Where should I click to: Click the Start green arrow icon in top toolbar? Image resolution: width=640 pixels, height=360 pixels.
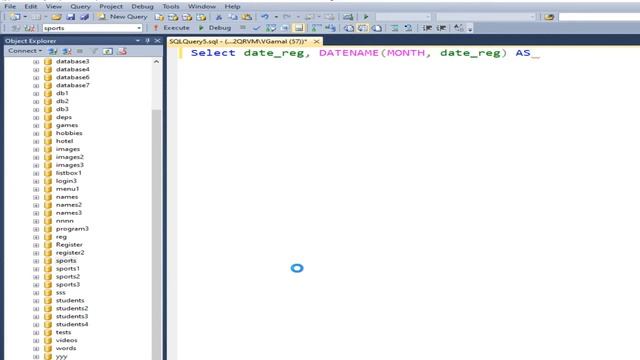[x=366, y=17]
